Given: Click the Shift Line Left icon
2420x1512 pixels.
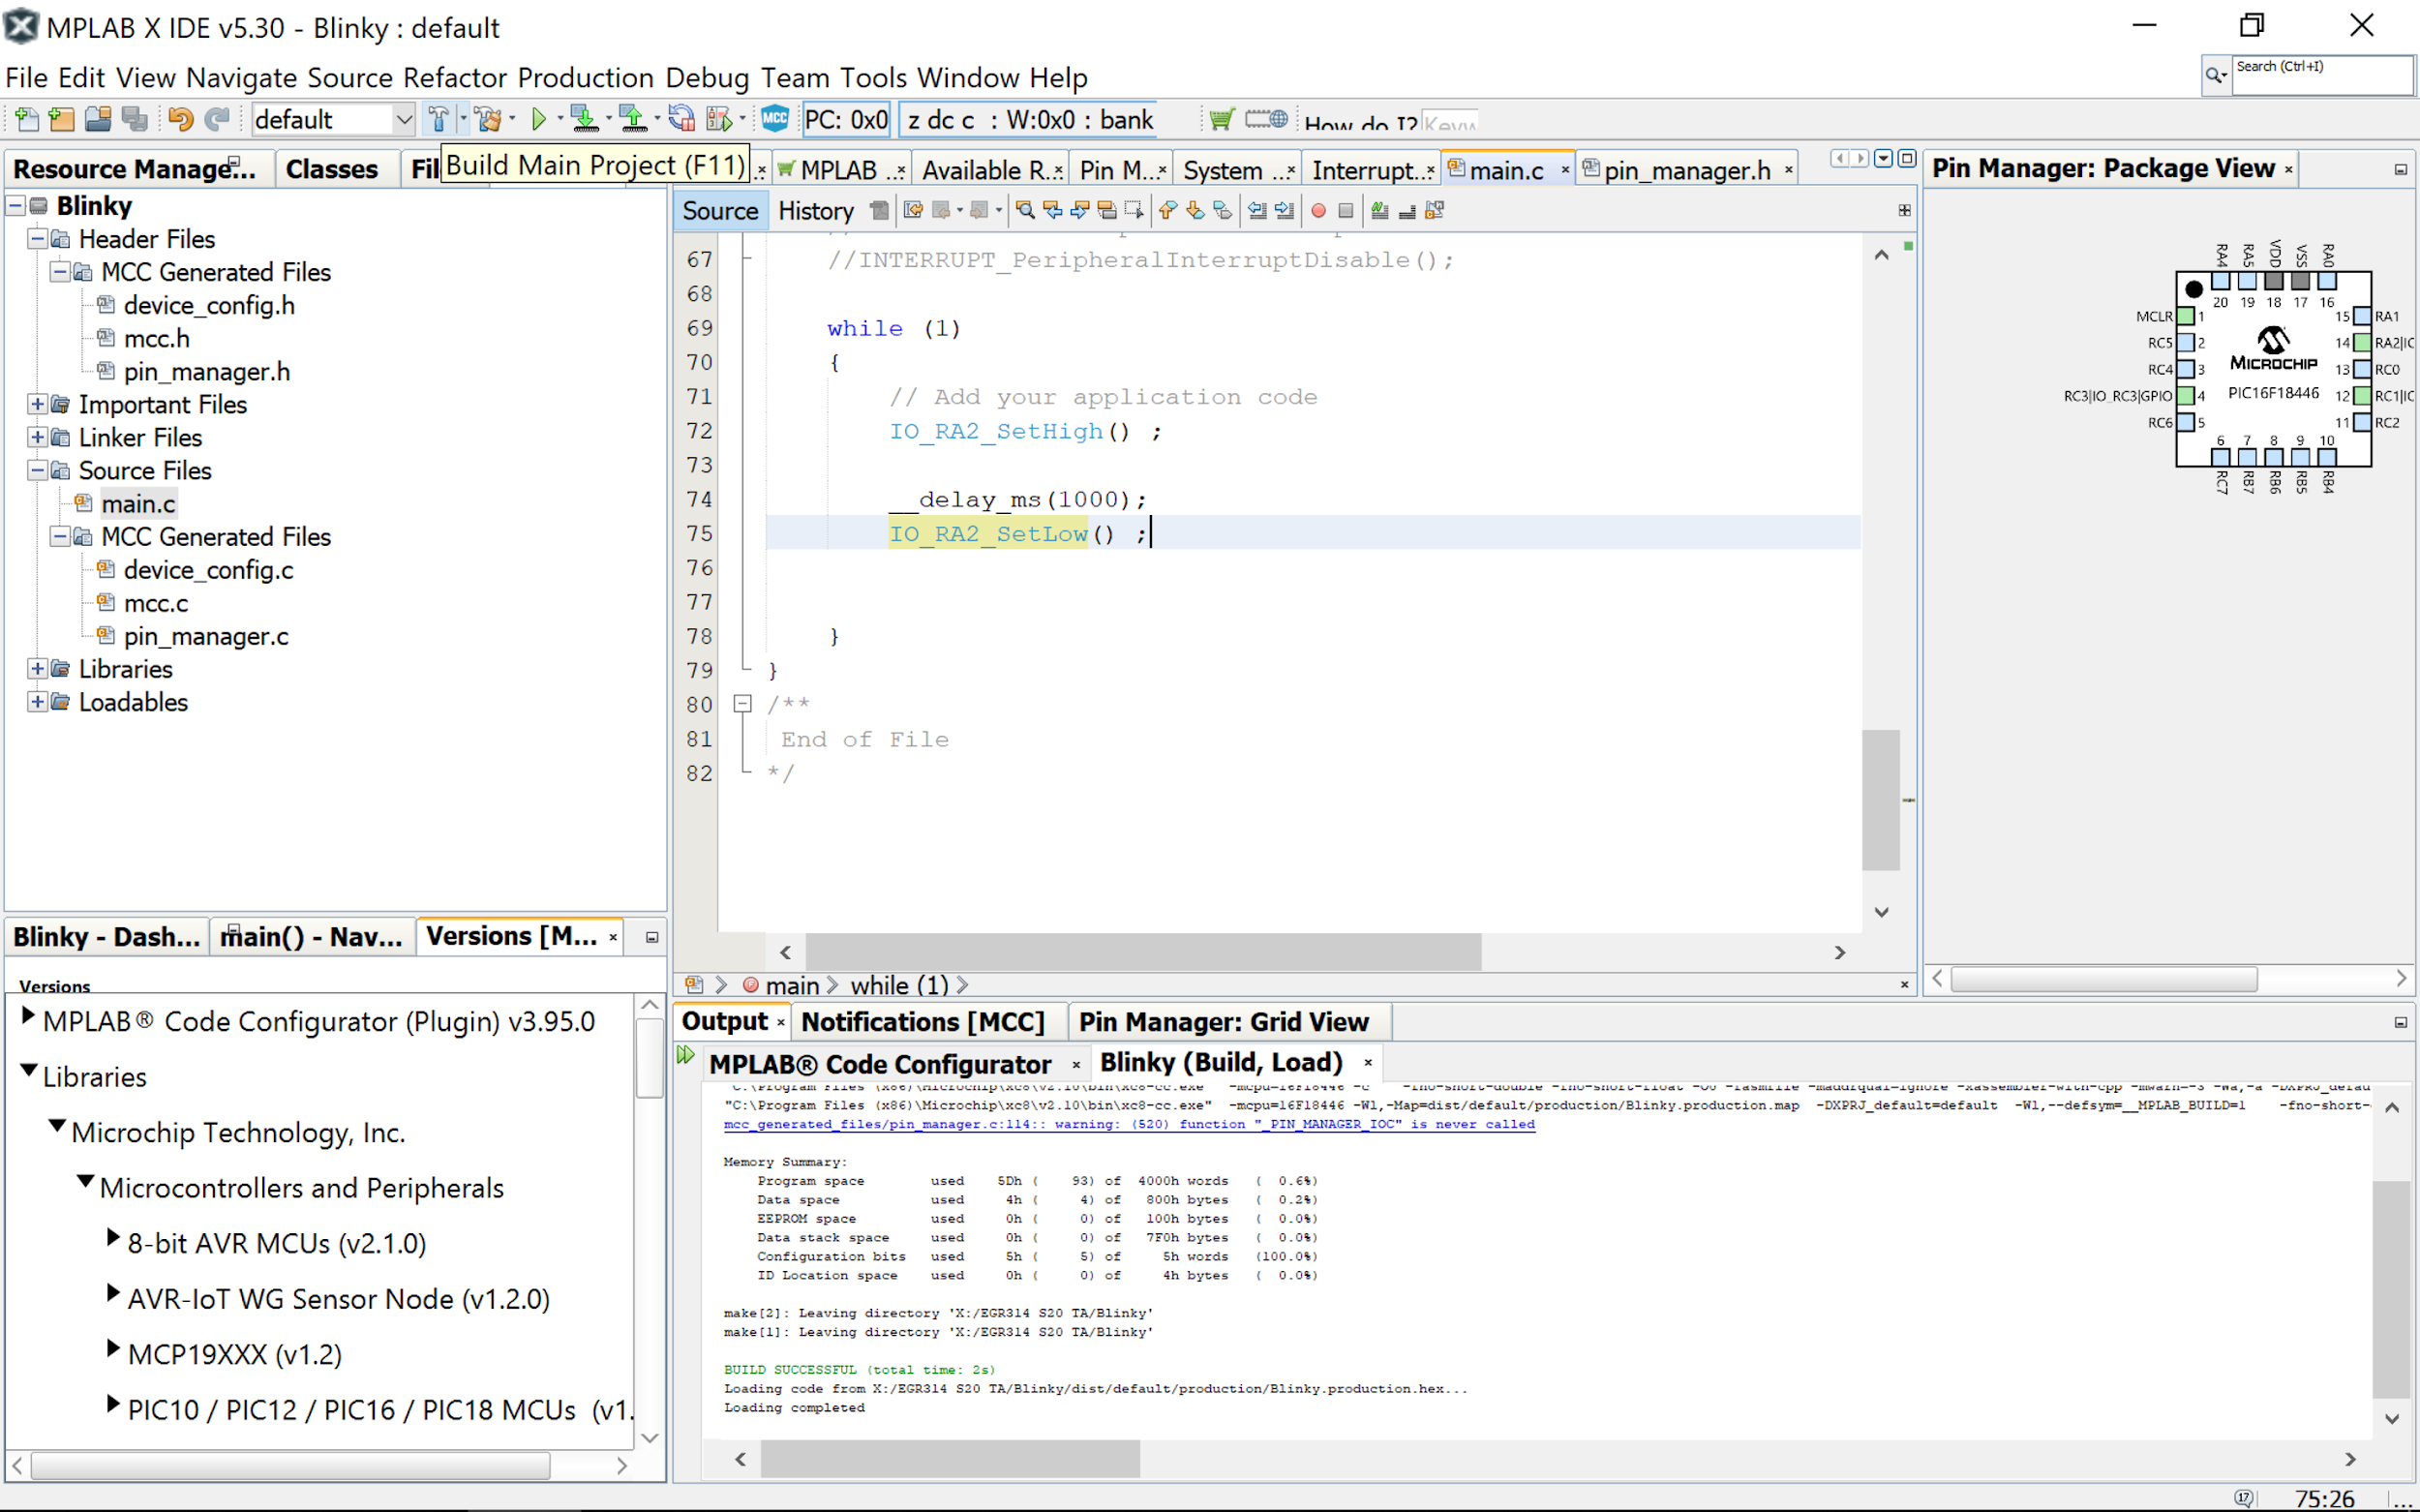Looking at the screenshot, I should [1258, 210].
